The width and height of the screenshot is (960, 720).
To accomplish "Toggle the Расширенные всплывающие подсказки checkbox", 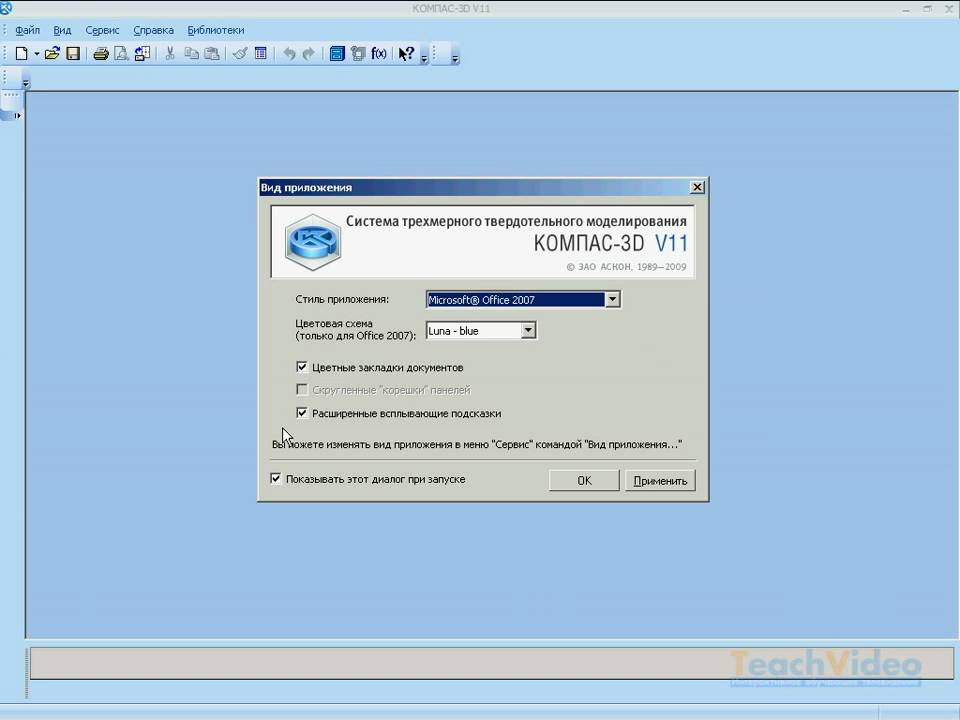I will [302, 413].
